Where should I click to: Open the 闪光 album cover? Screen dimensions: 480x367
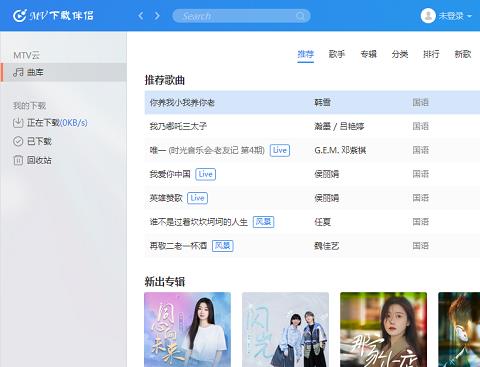[285, 330]
